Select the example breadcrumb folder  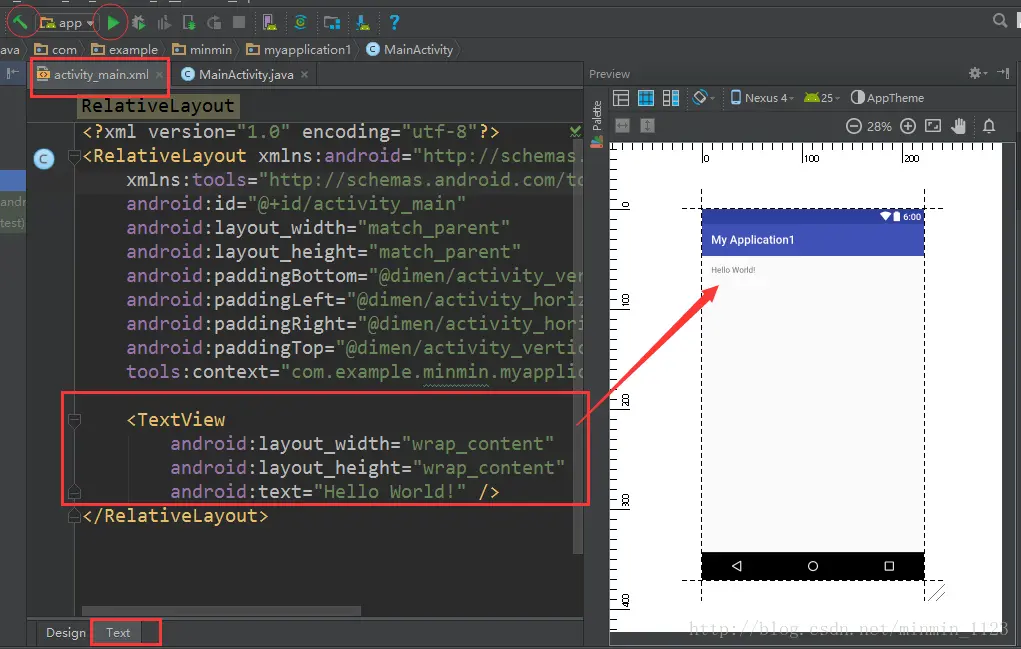click(x=124, y=49)
